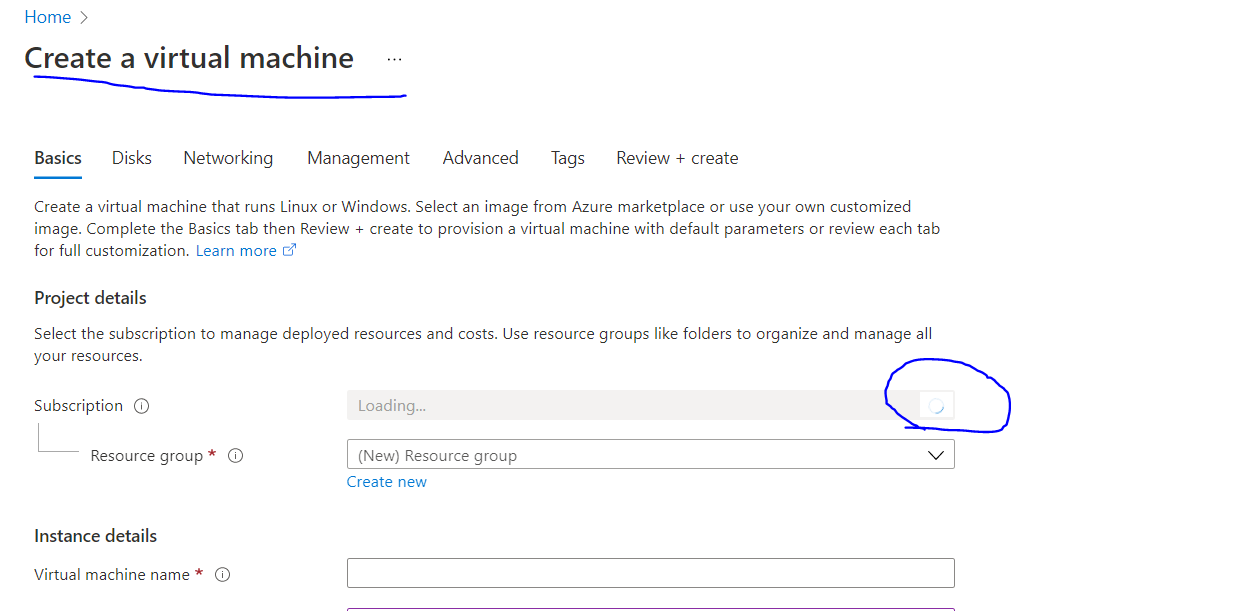This screenshot has width=1254, height=611.
Task: Click the info icon beside Resource group
Action: pos(236,456)
